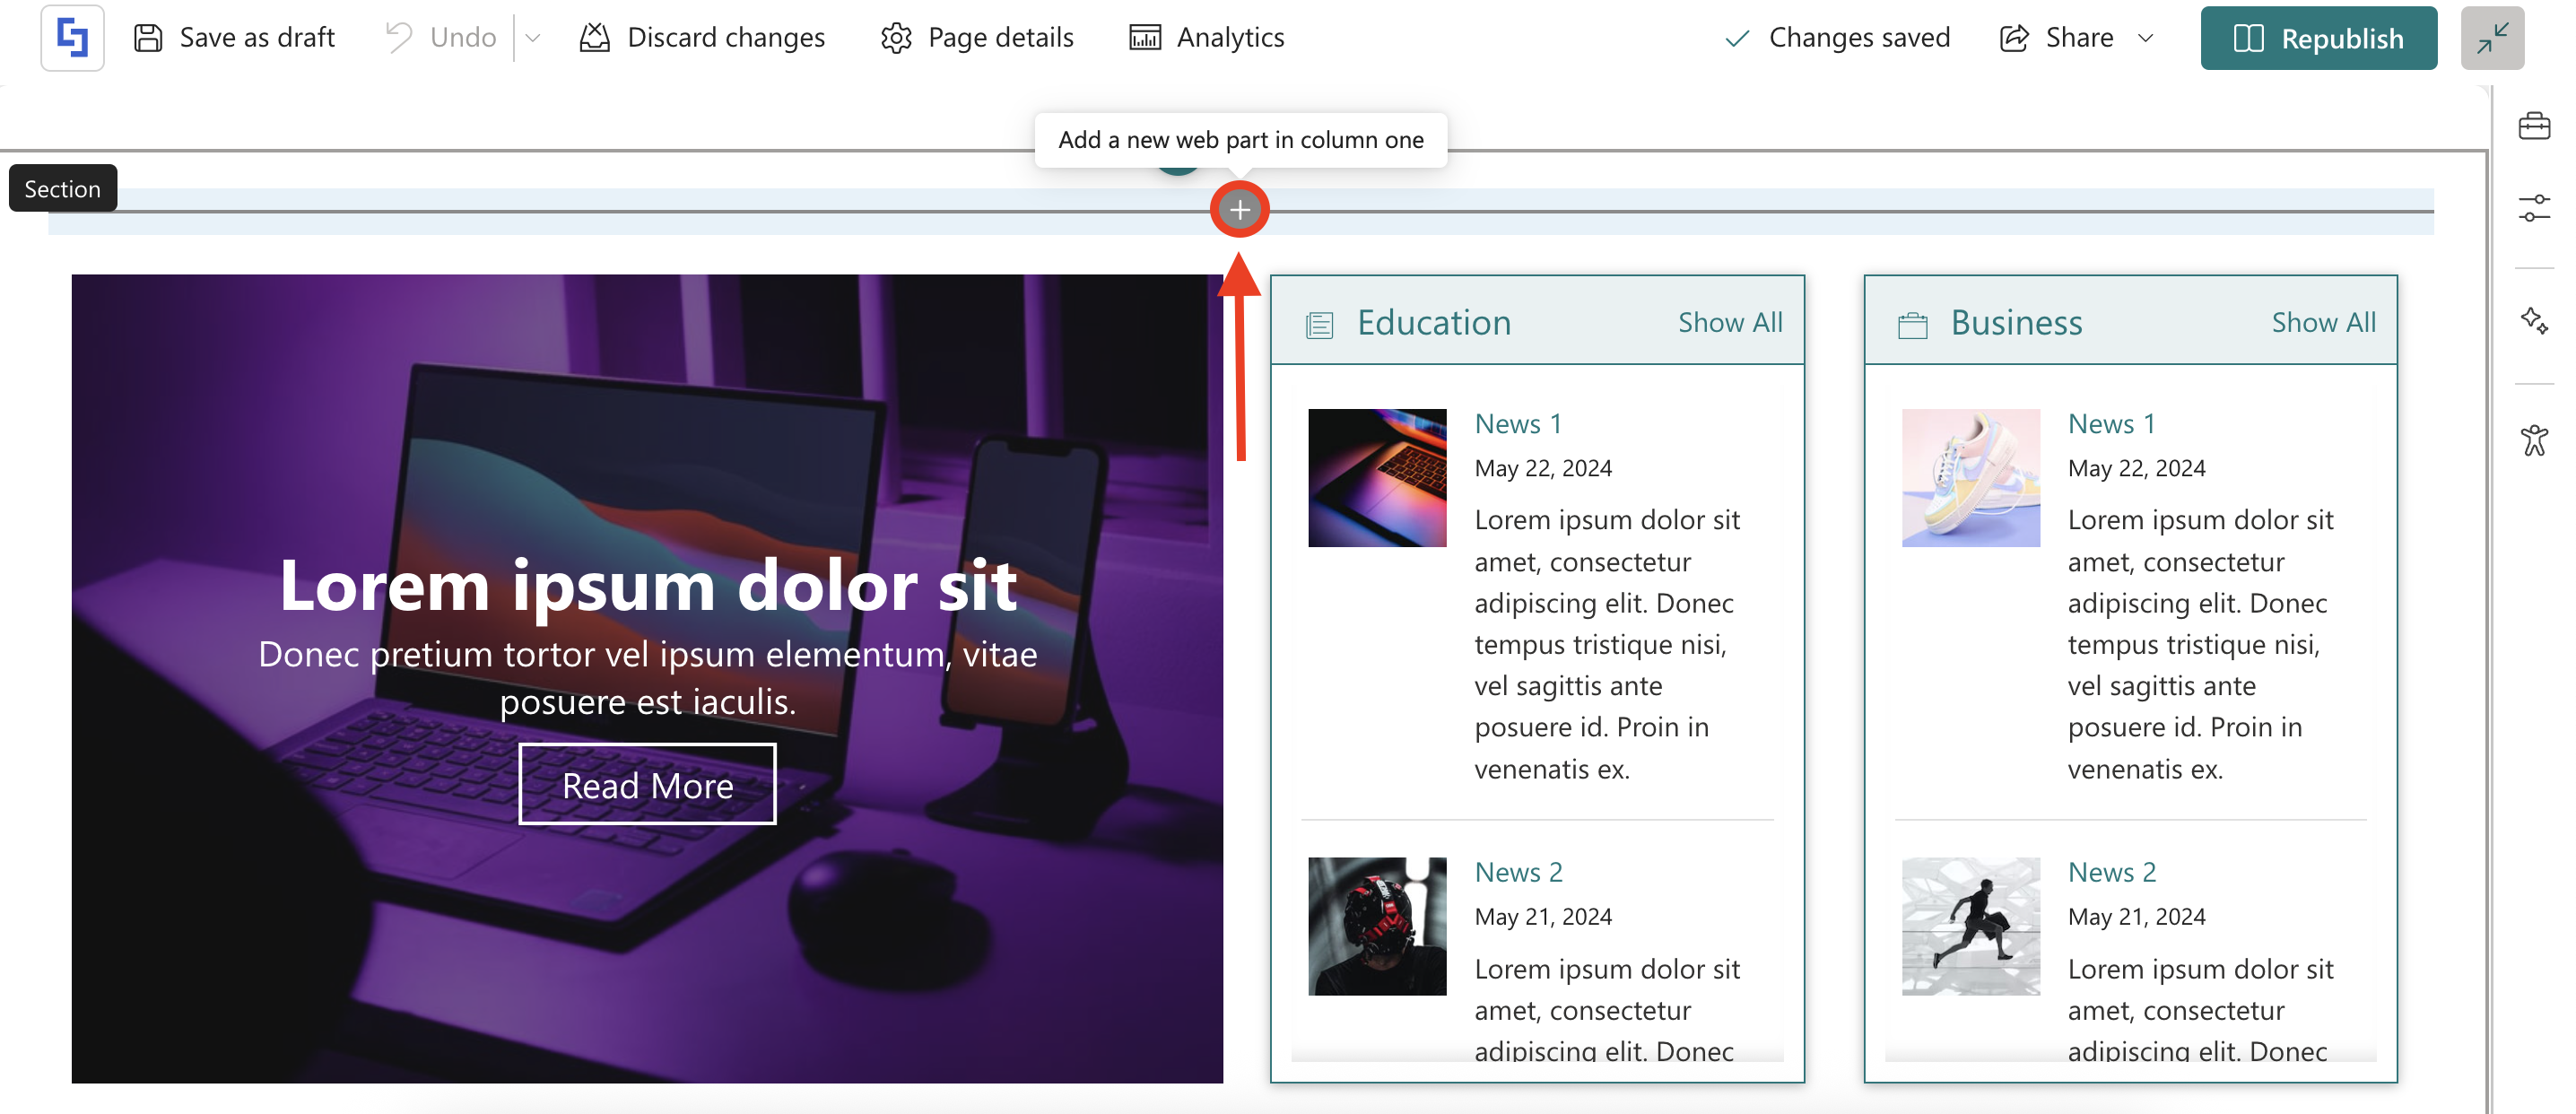Open Business News 2 headline link
The width and height of the screenshot is (2576, 1114).
2111,872
